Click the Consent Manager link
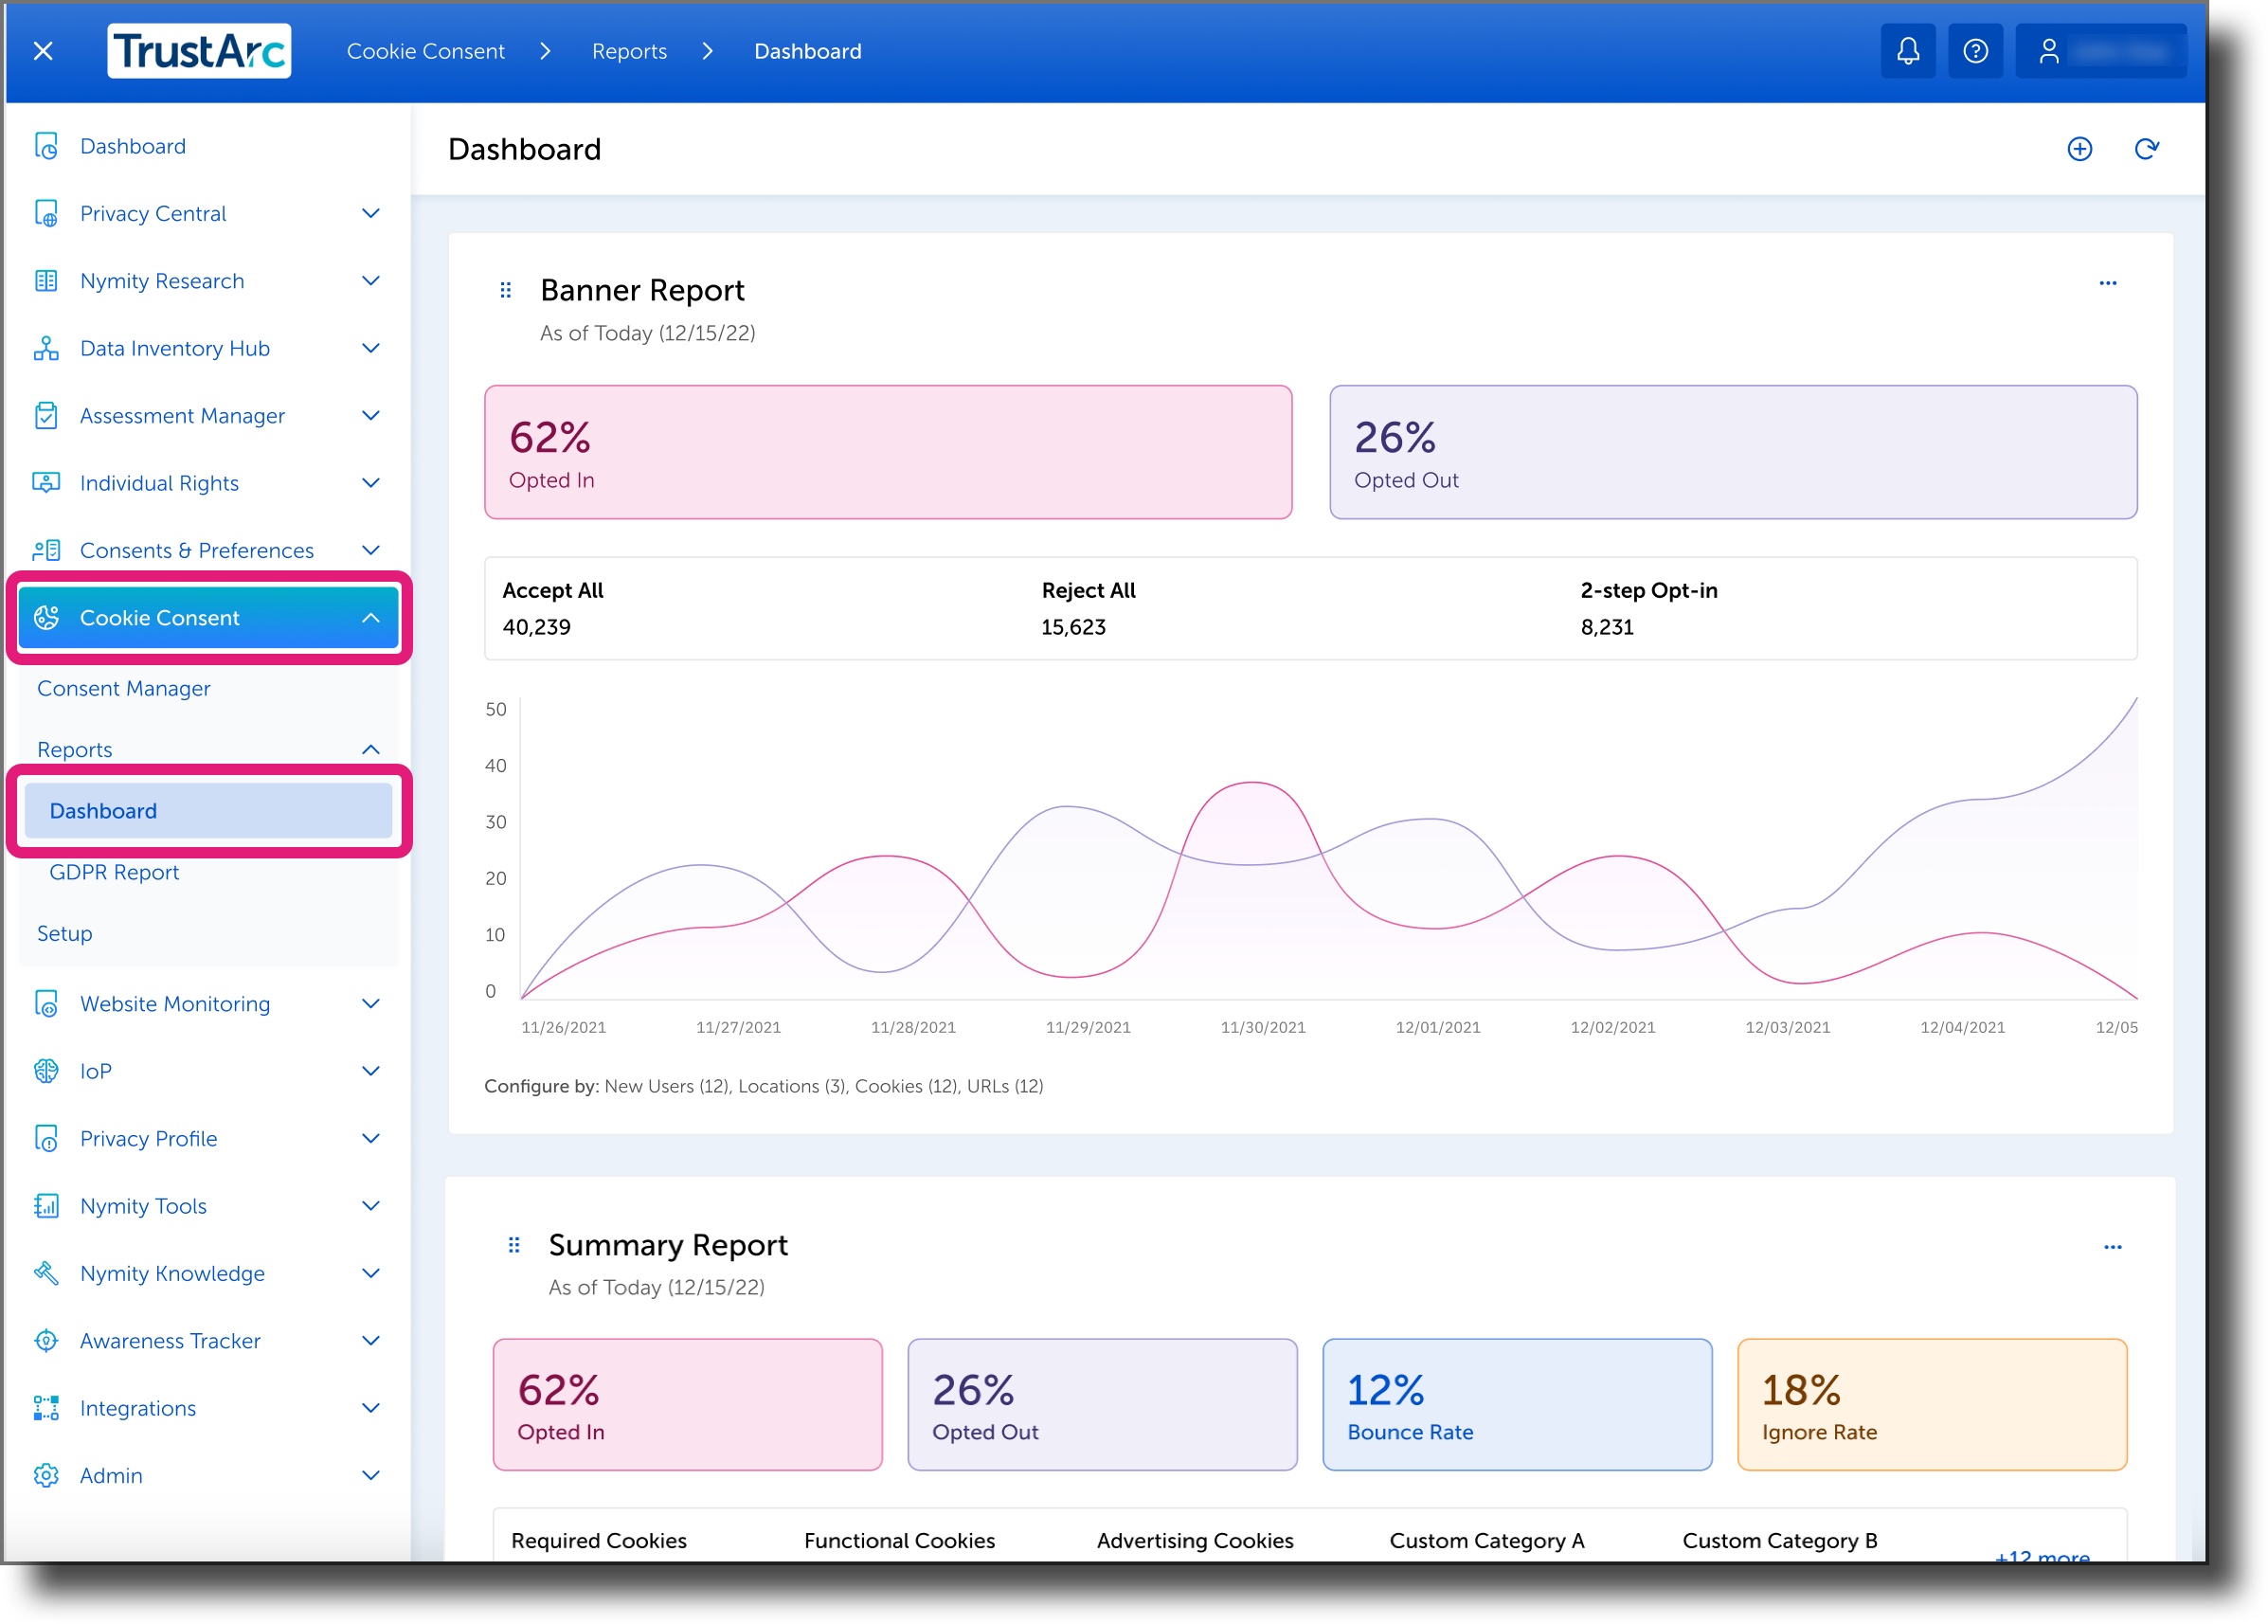Viewport: 2268px width, 1624px height. pos(124,688)
